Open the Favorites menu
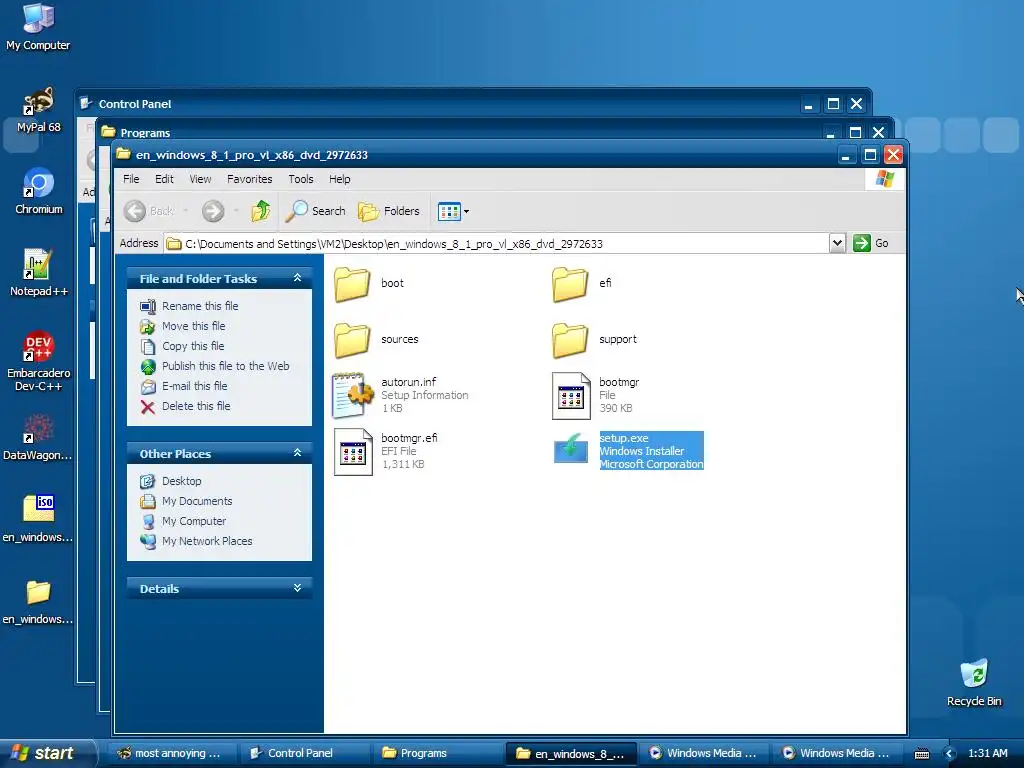 249,179
